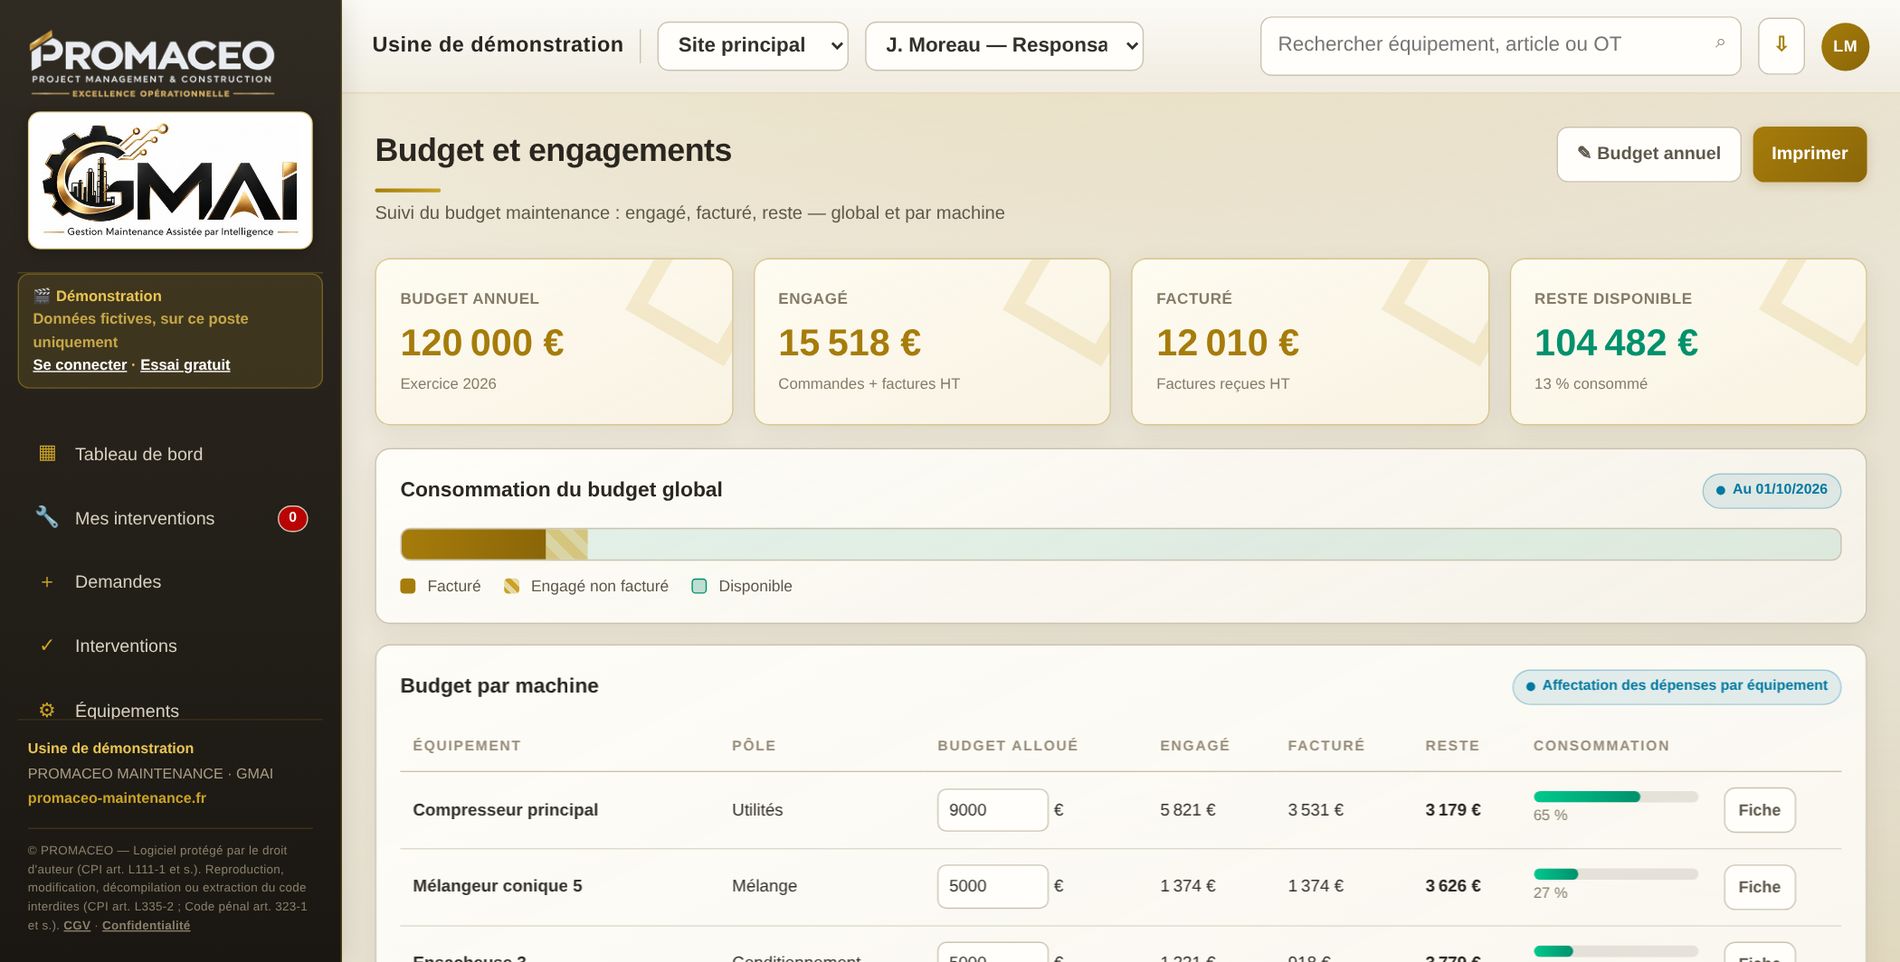The image size is (1900, 962).
Task: Click the global budget consumption bar
Action: (1120, 544)
